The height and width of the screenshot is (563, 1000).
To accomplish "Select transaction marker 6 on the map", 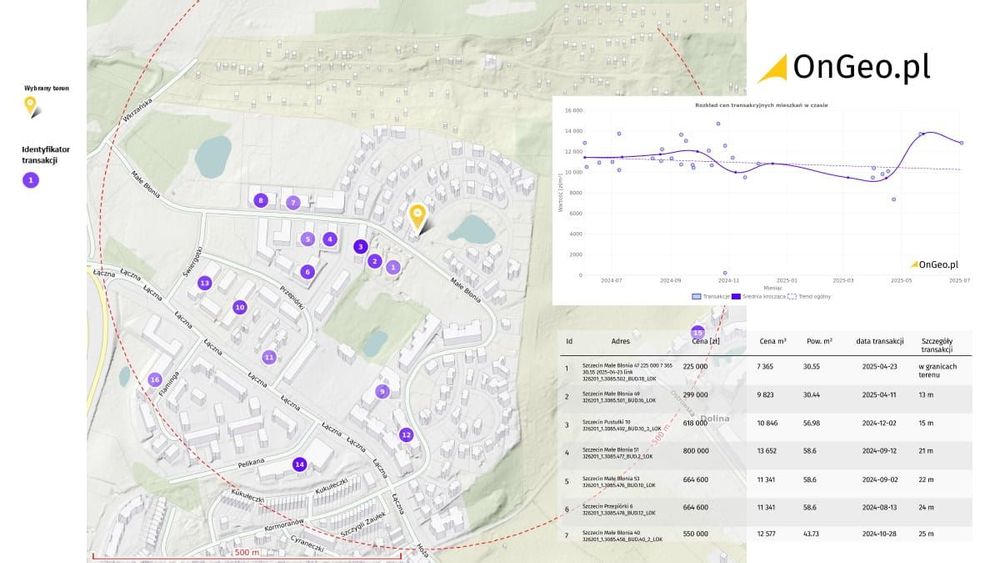I will pos(308,271).
